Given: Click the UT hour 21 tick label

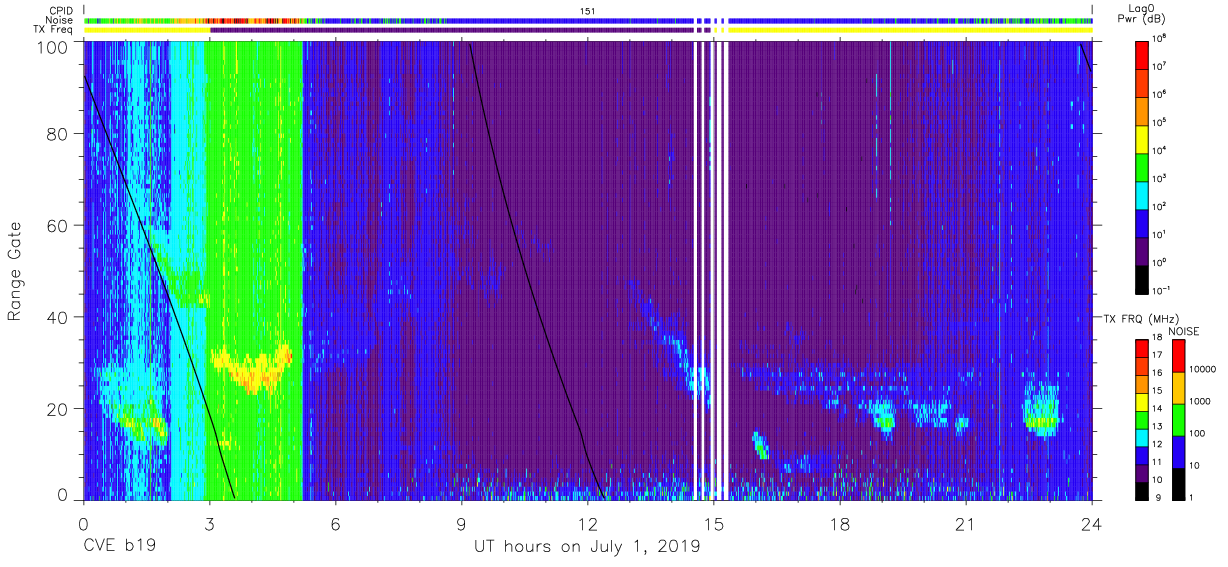Looking at the screenshot, I should click(966, 523).
